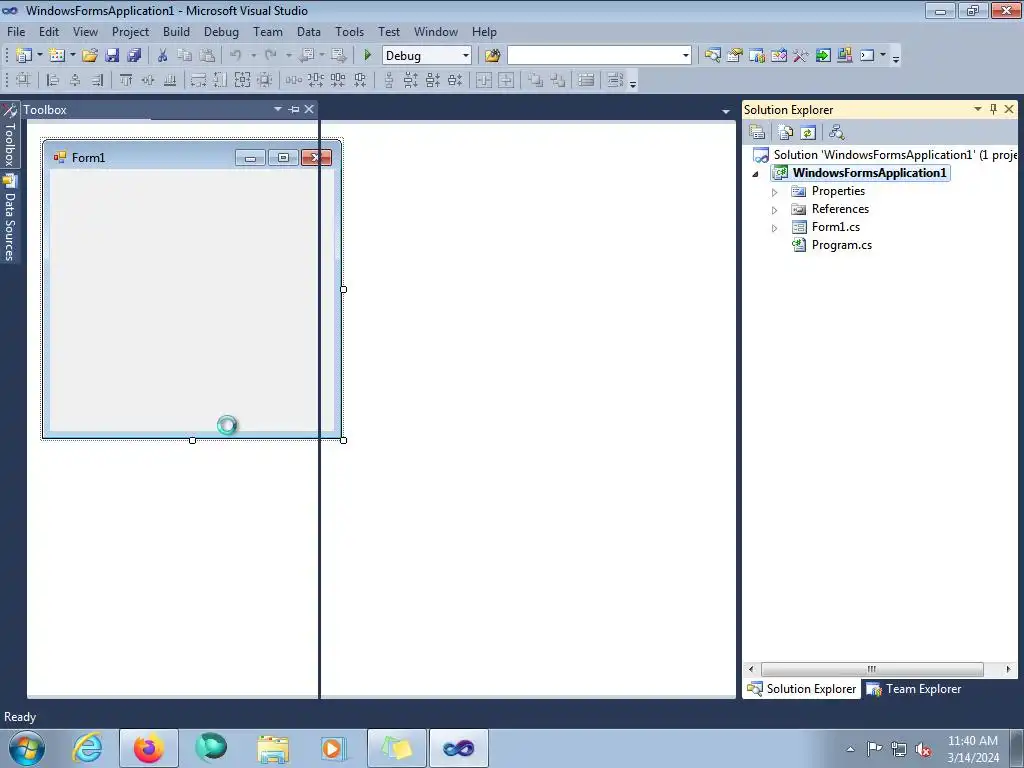Toggle auto-hide pin on Solution Explorer panel
Viewport: 1024px width, 768px height.
coord(993,109)
